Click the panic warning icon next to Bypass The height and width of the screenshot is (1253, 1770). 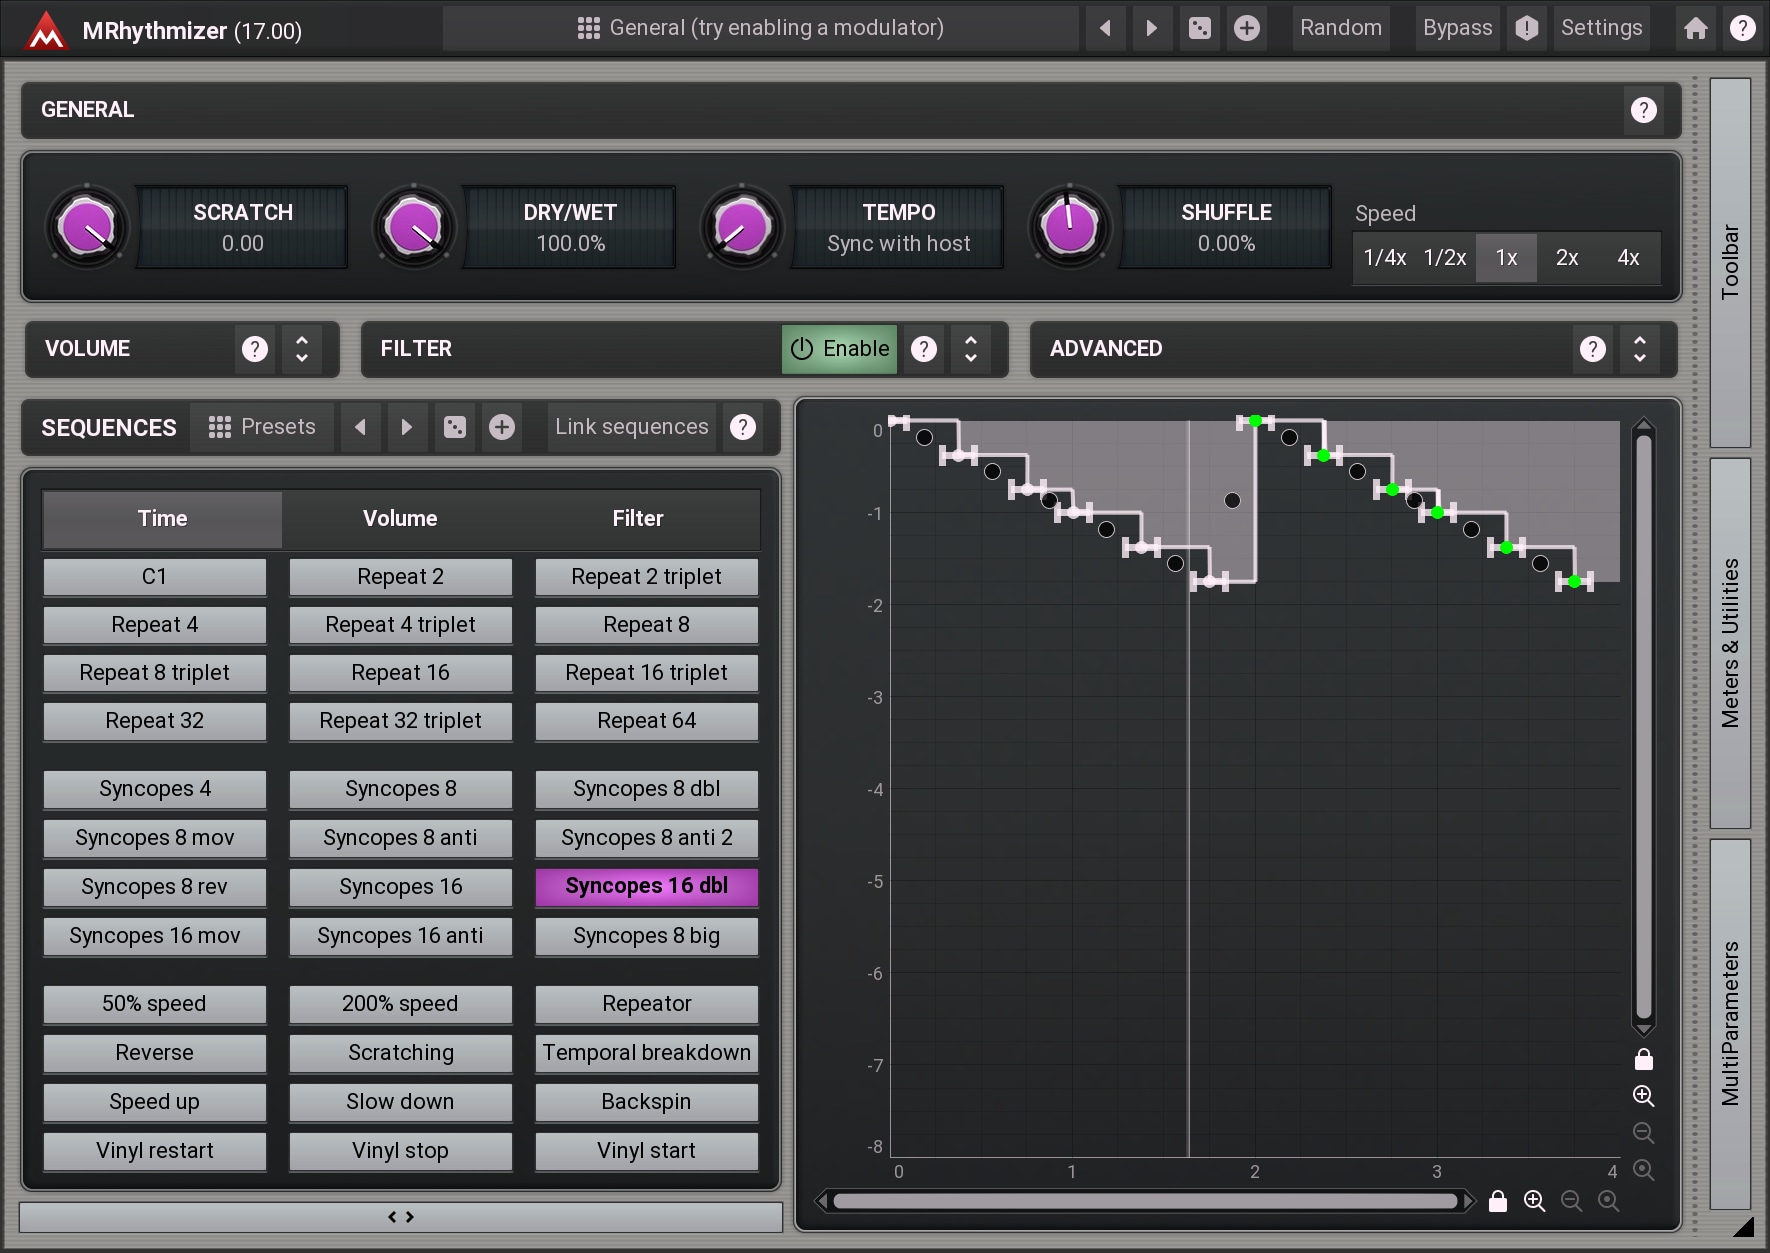pos(1526,28)
